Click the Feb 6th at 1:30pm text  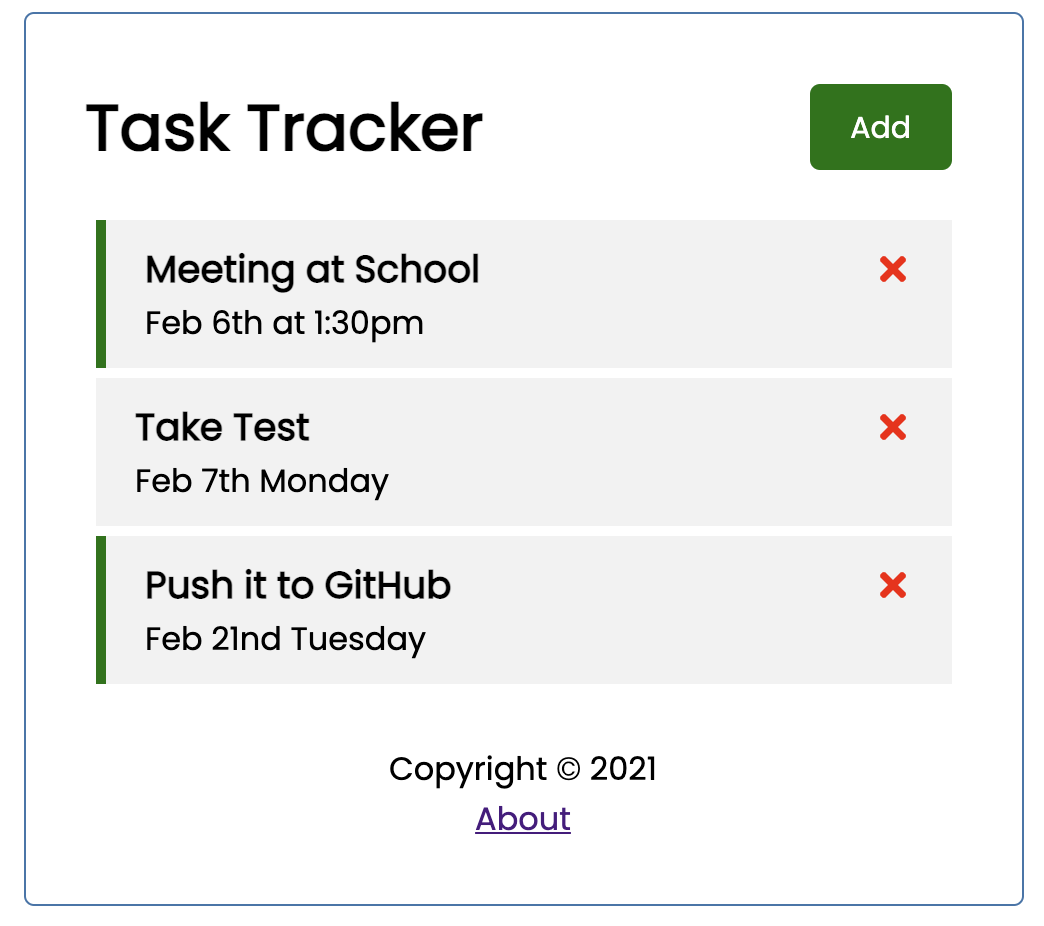tap(284, 323)
